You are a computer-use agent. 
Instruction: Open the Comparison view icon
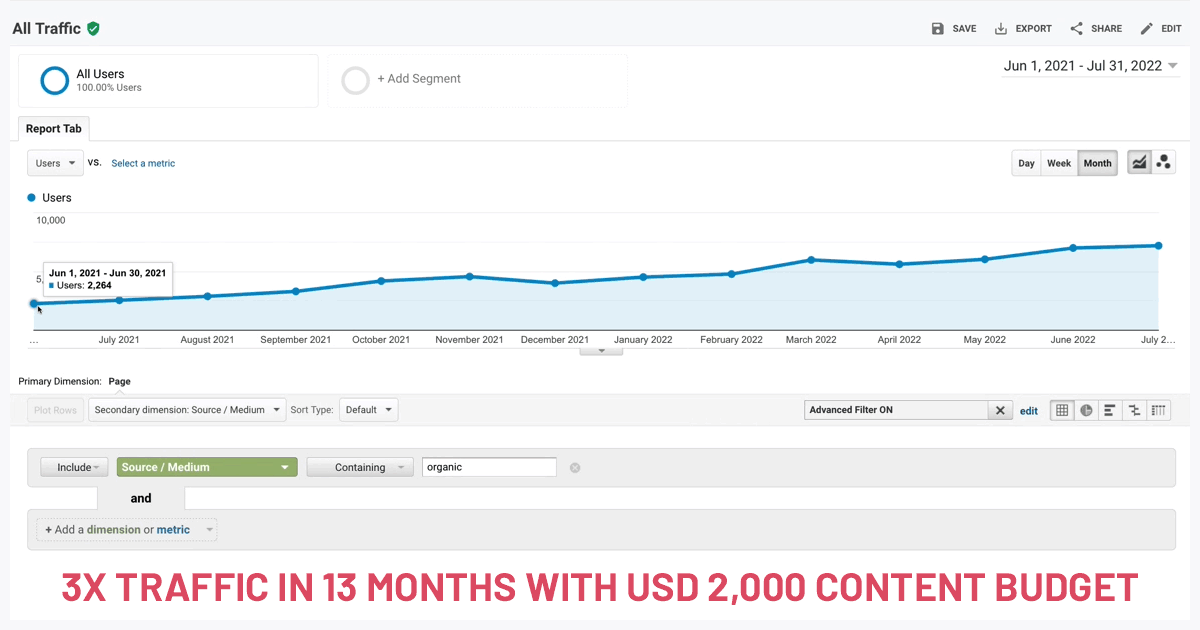coord(1134,410)
